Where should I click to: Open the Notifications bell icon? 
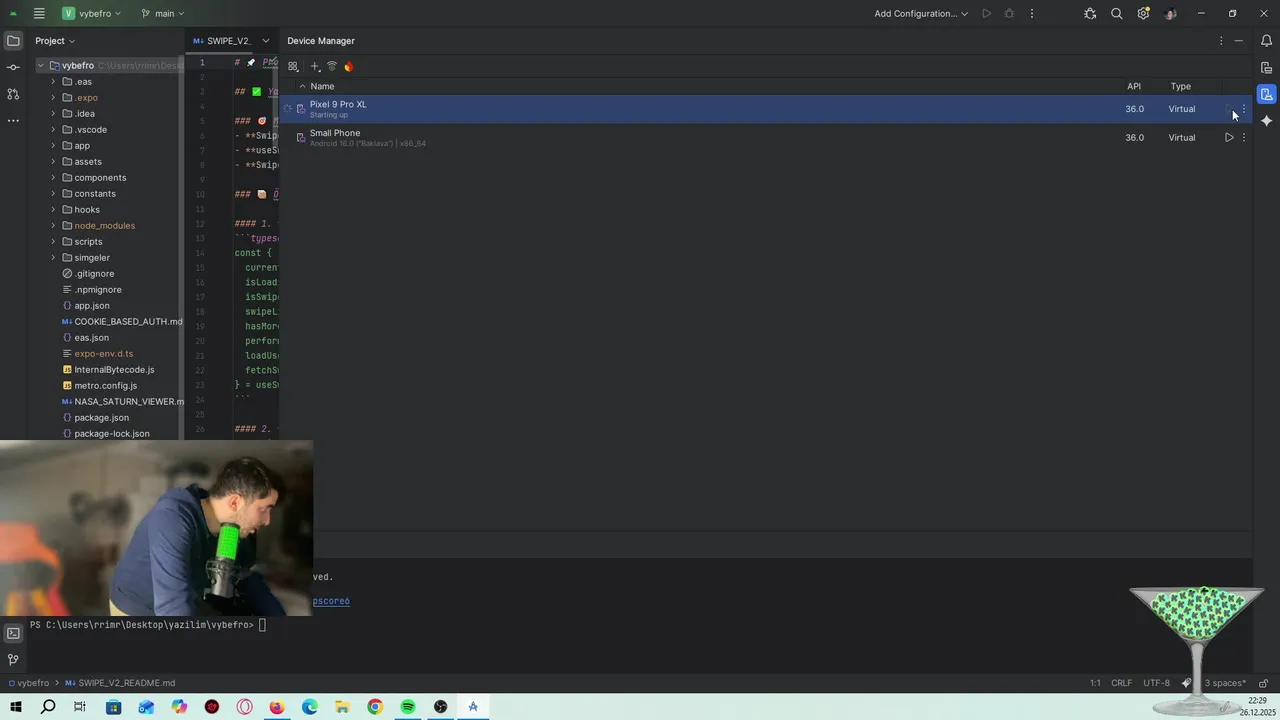[1266, 41]
